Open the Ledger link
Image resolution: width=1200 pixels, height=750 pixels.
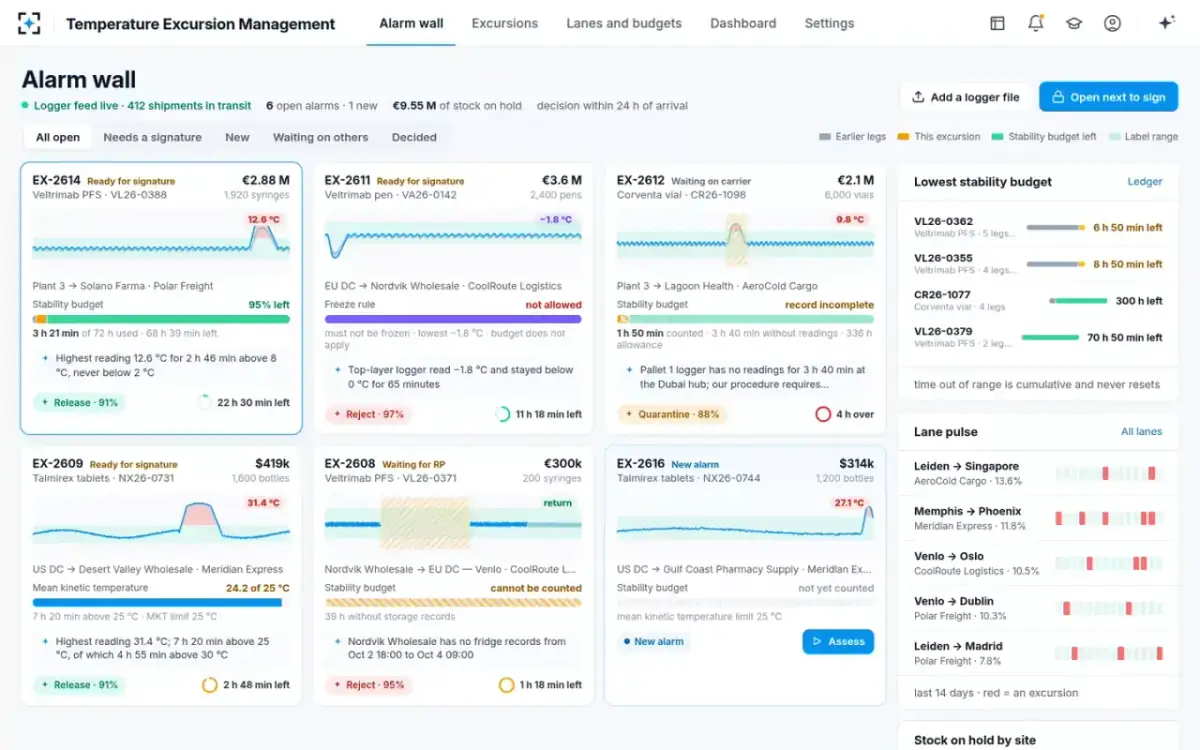point(1145,182)
